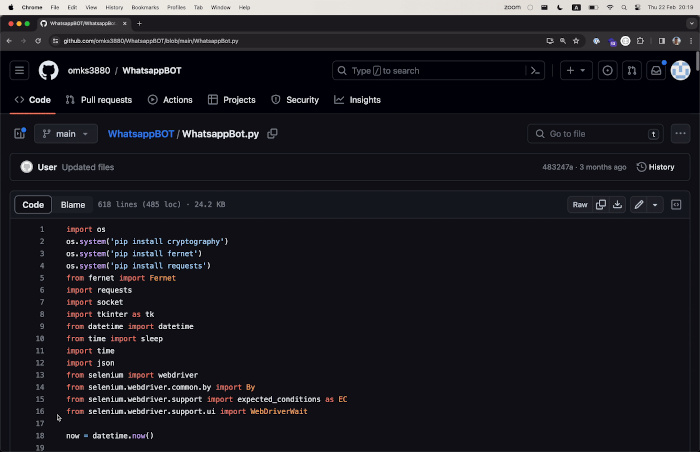Open Pull requests icon in header
The height and width of the screenshot is (452, 700).
(631, 71)
